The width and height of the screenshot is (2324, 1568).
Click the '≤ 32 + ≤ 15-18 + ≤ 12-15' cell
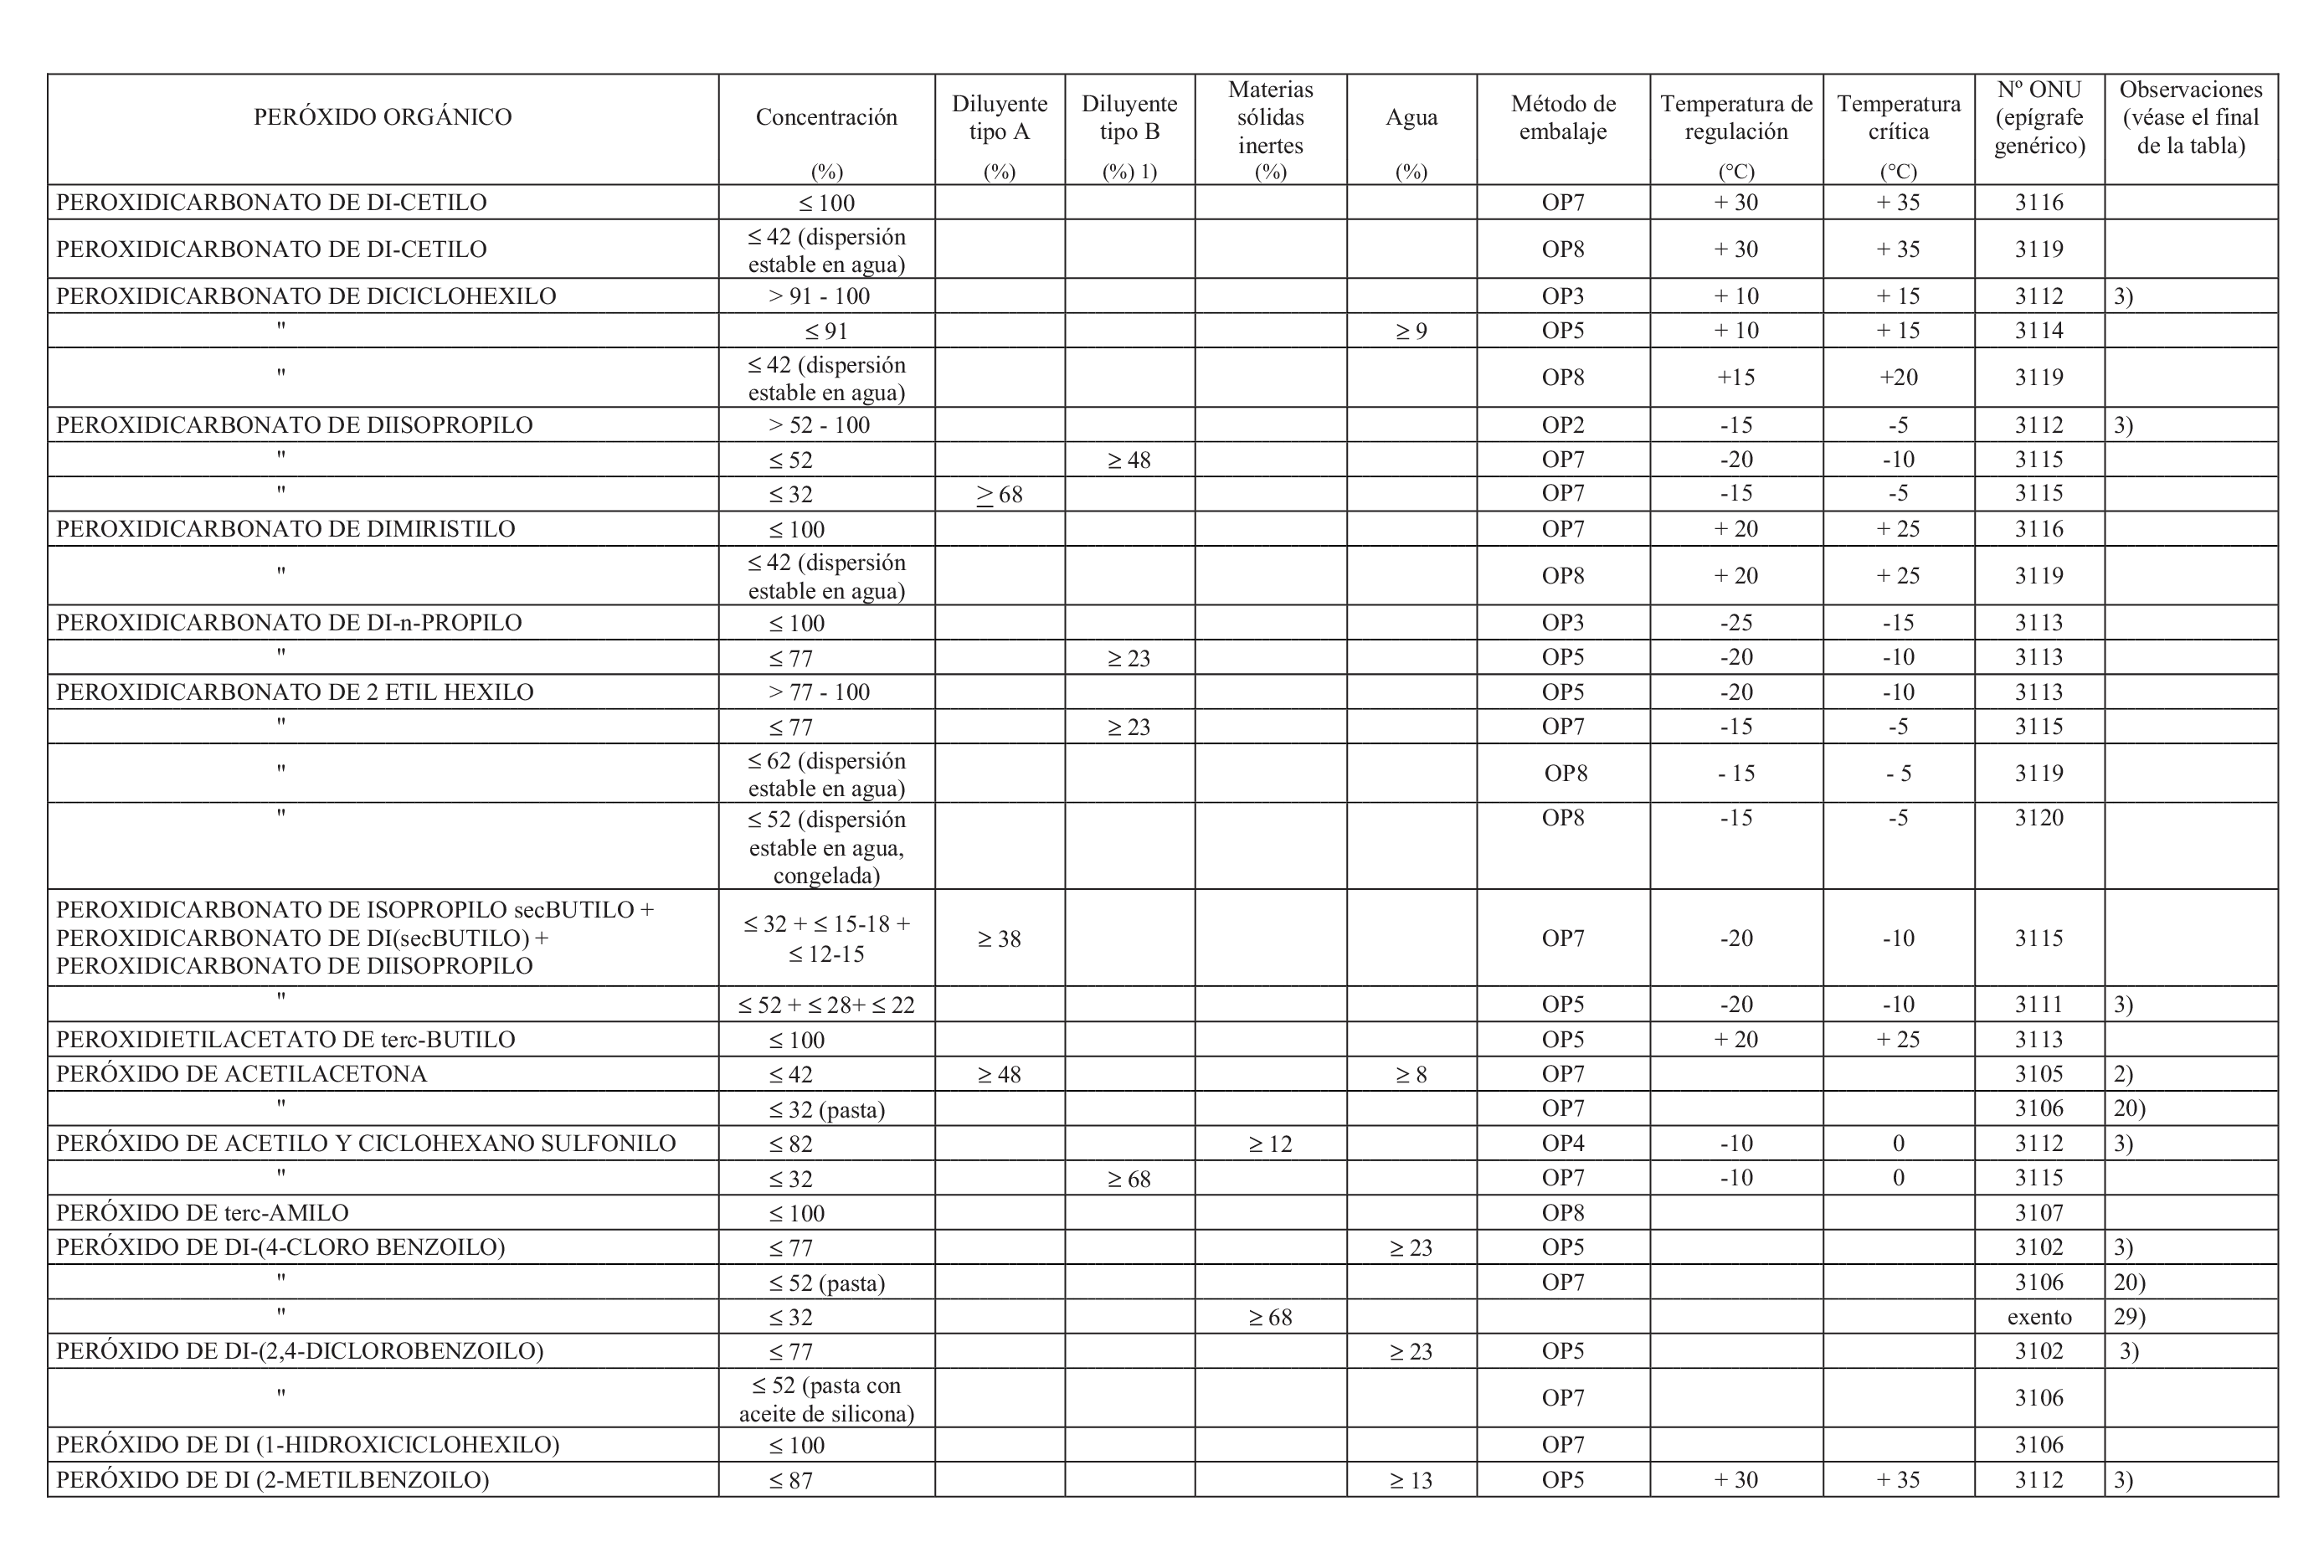(826, 938)
